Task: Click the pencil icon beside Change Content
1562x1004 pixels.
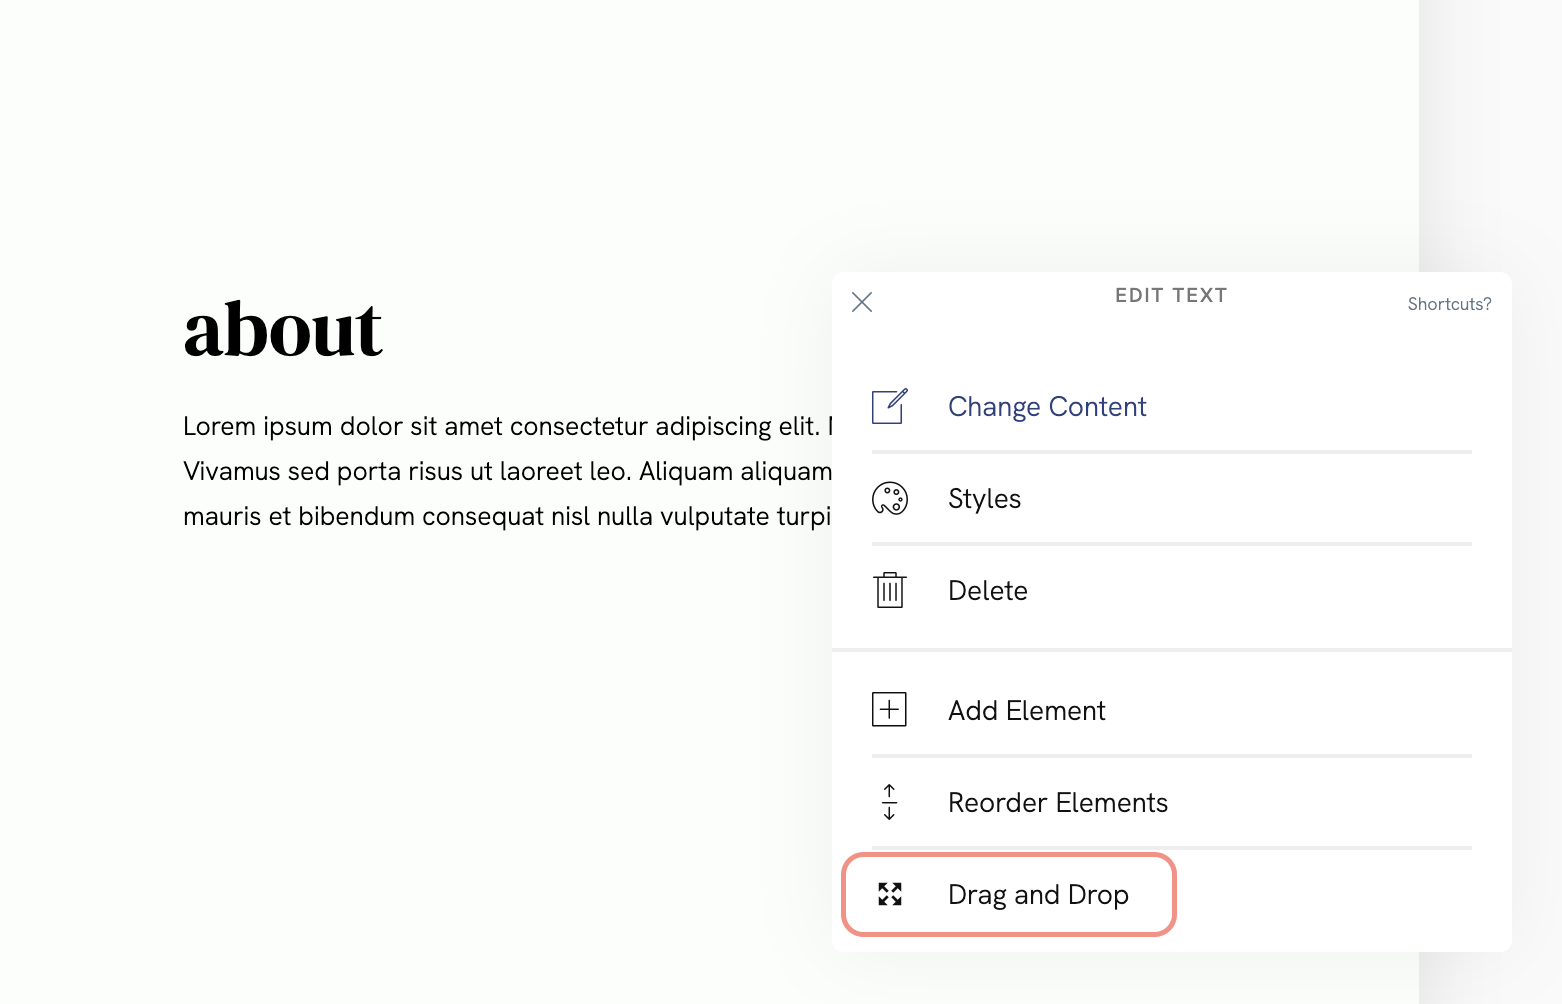Action: pyautogui.click(x=889, y=406)
